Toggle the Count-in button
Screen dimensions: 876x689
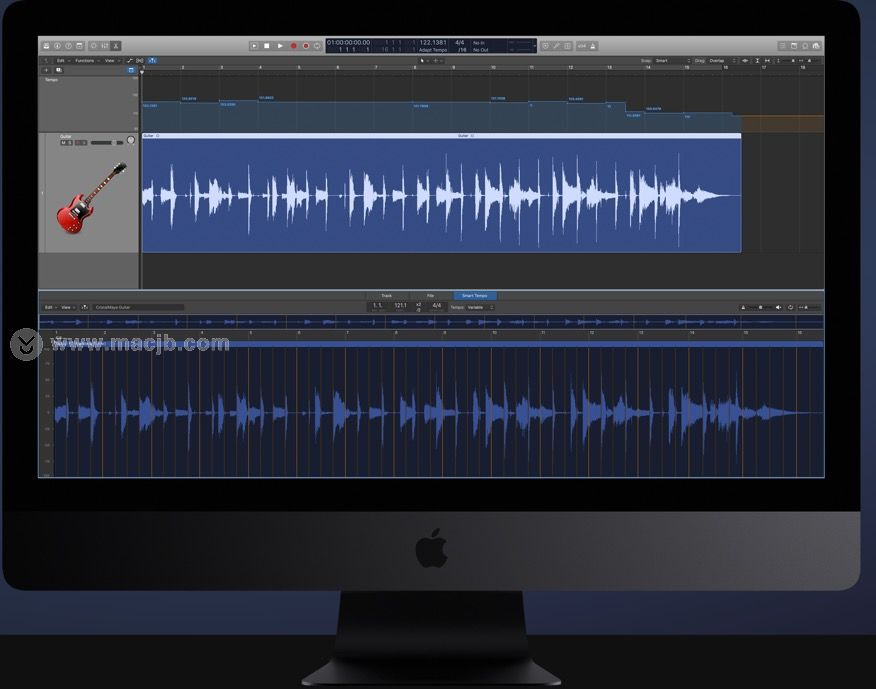(582, 46)
